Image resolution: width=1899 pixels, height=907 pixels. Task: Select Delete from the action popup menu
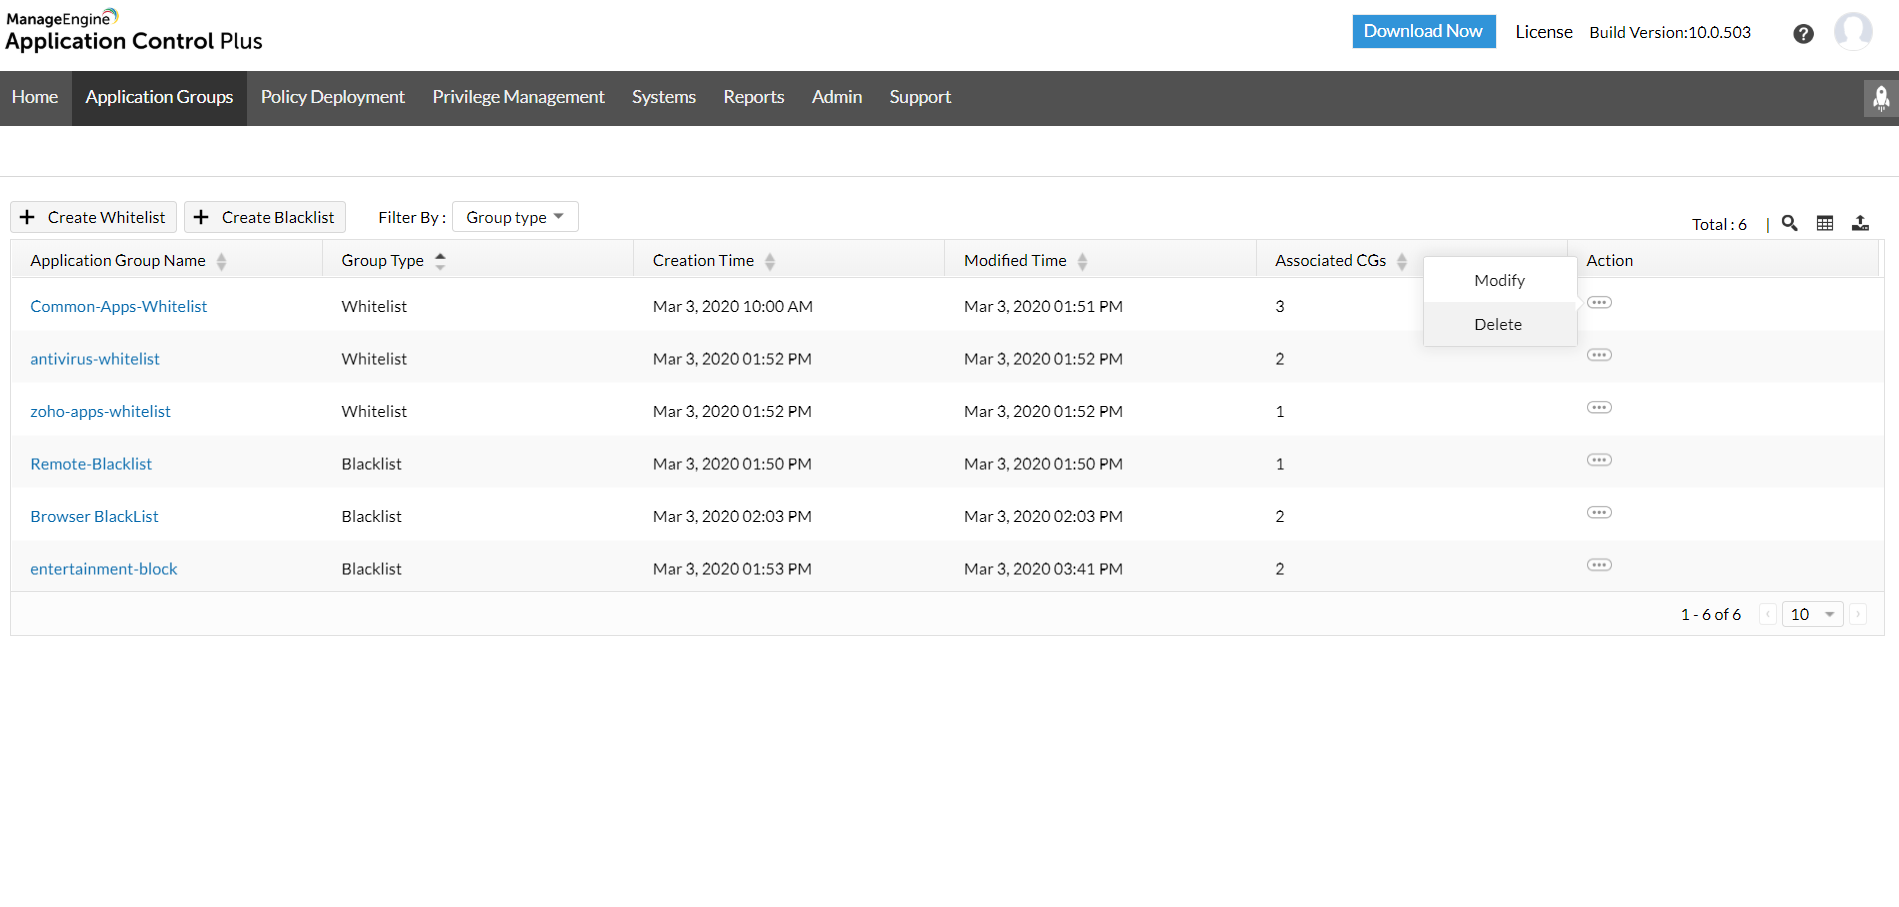[1498, 324]
